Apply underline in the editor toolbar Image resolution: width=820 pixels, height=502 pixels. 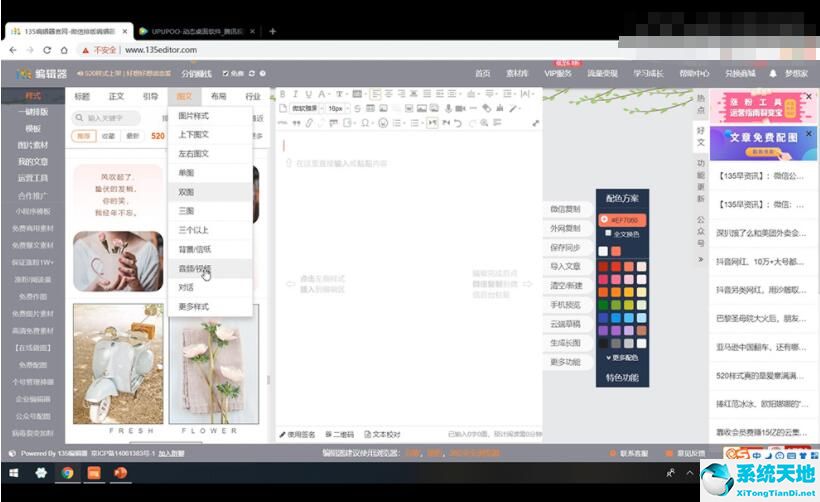(x=309, y=94)
